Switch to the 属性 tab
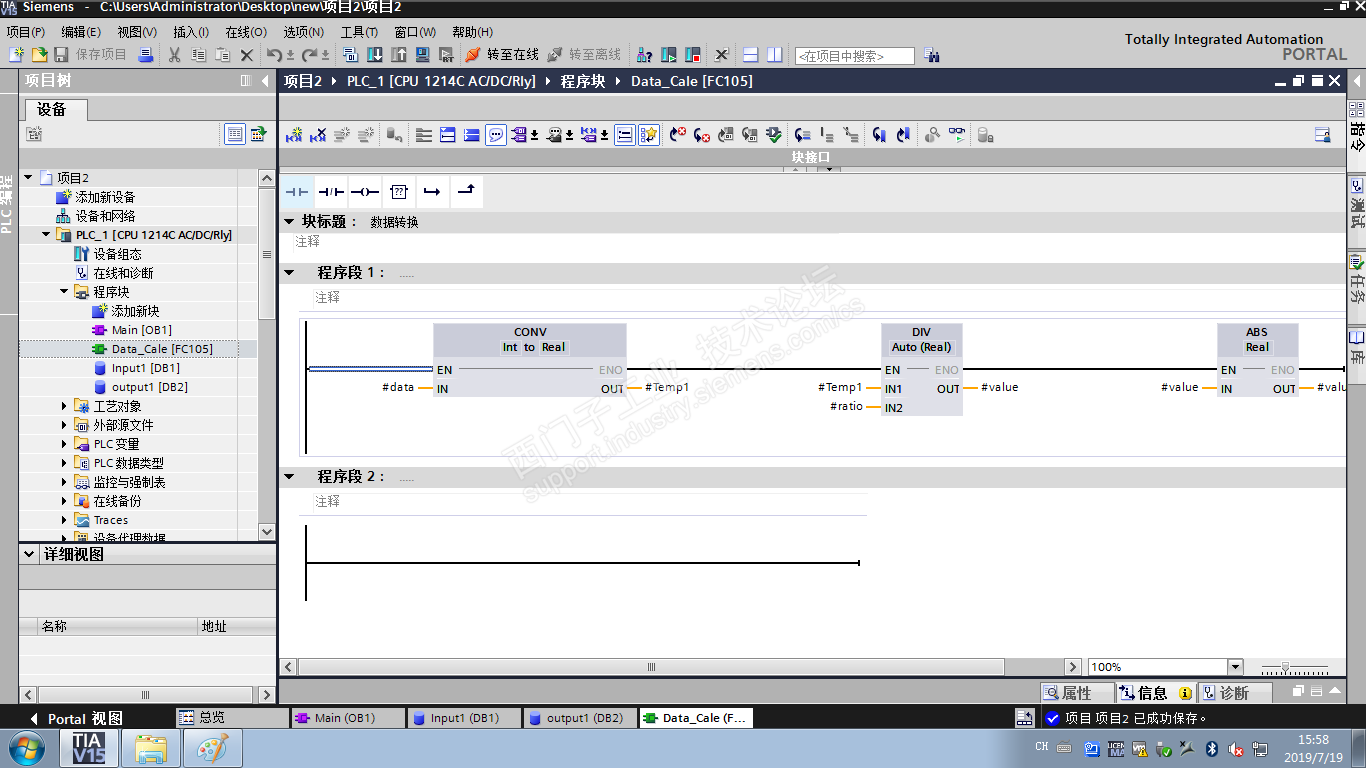 [1076, 693]
